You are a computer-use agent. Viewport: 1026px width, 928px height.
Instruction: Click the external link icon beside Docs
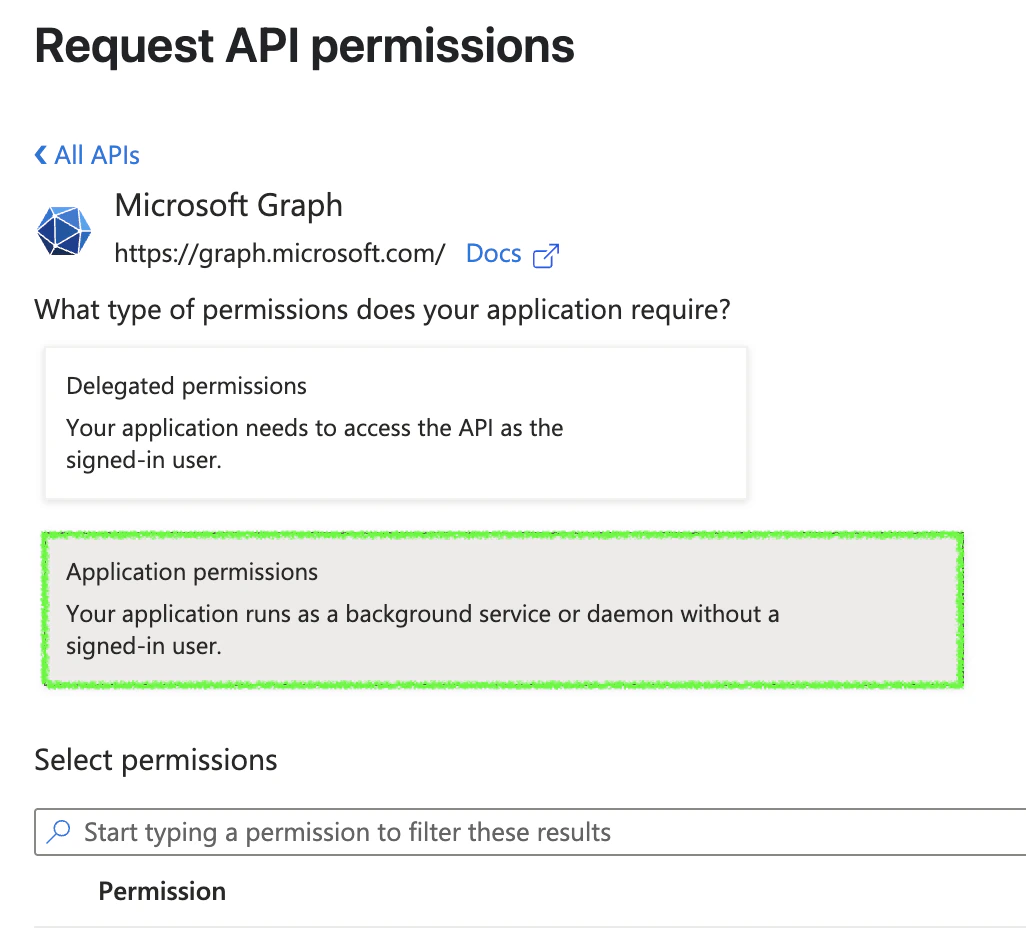click(x=545, y=256)
